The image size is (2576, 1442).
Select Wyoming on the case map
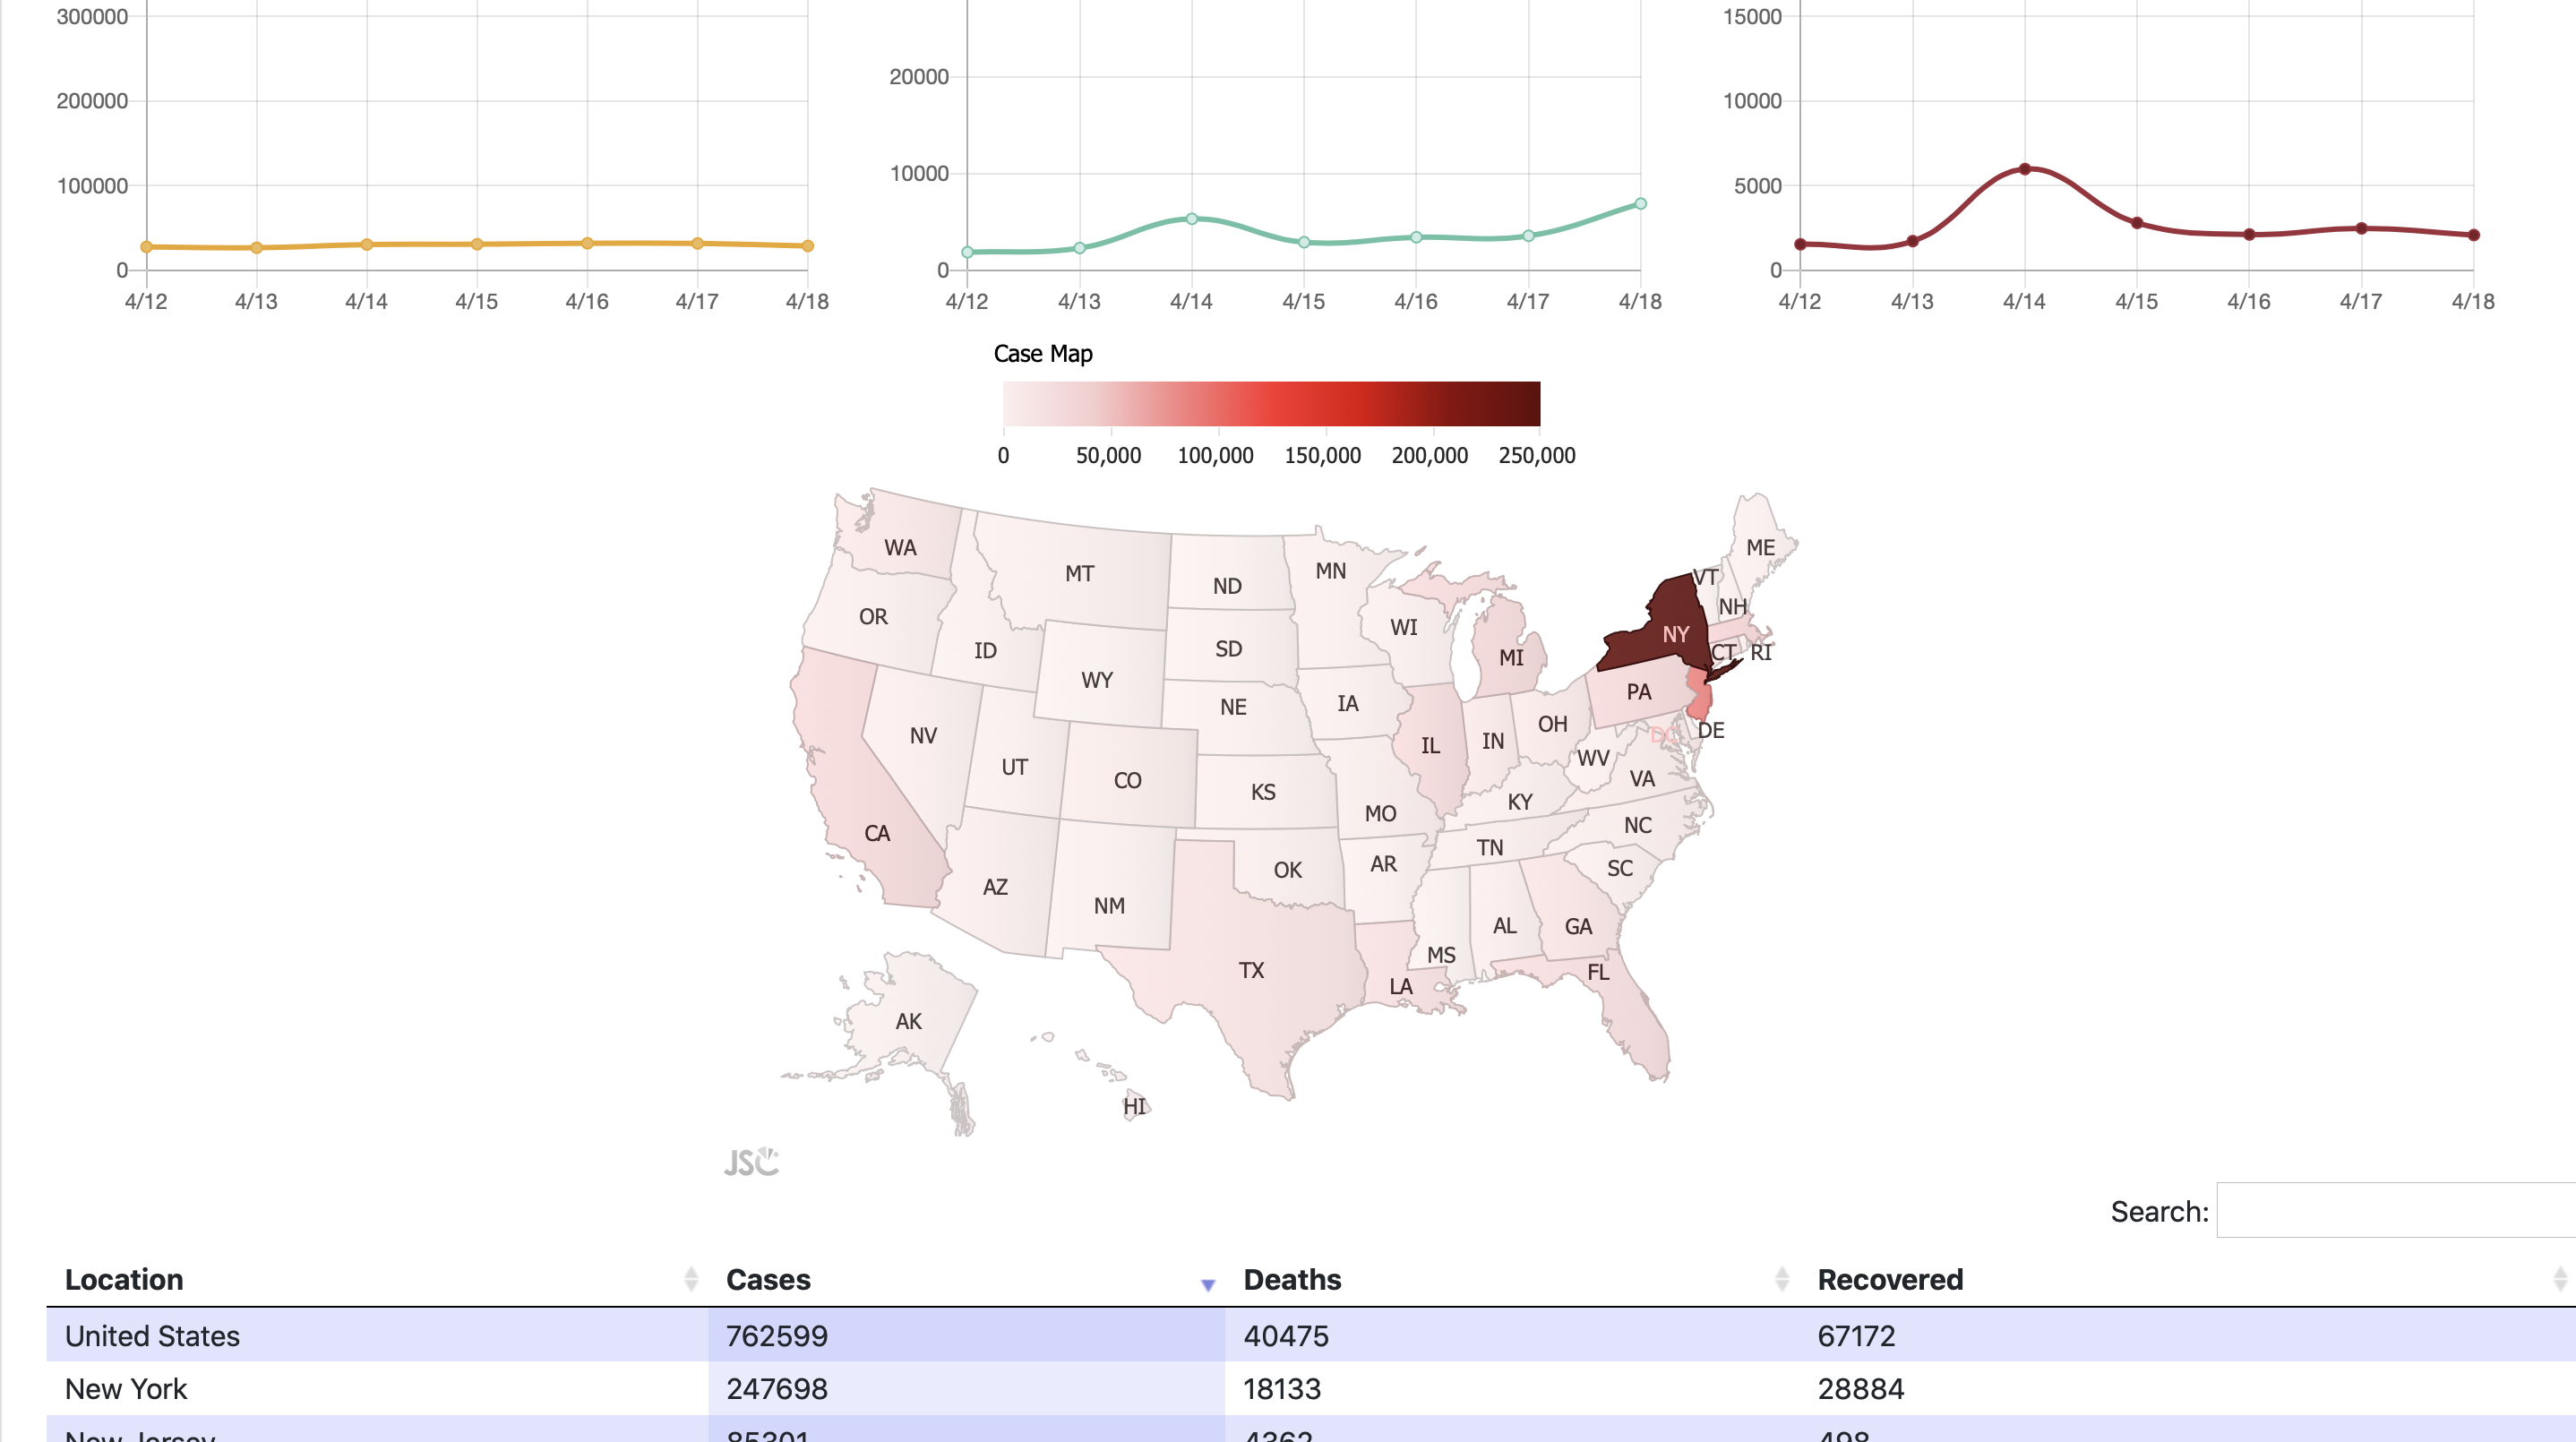(x=1097, y=680)
